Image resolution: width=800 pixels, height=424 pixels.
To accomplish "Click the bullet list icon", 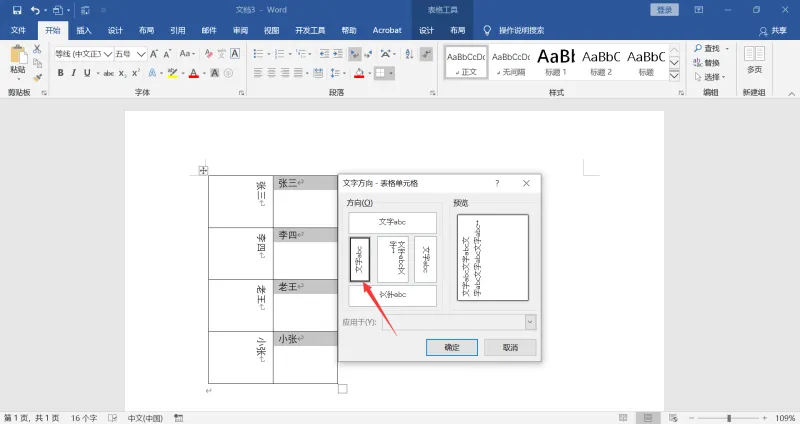I will [258, 54].
